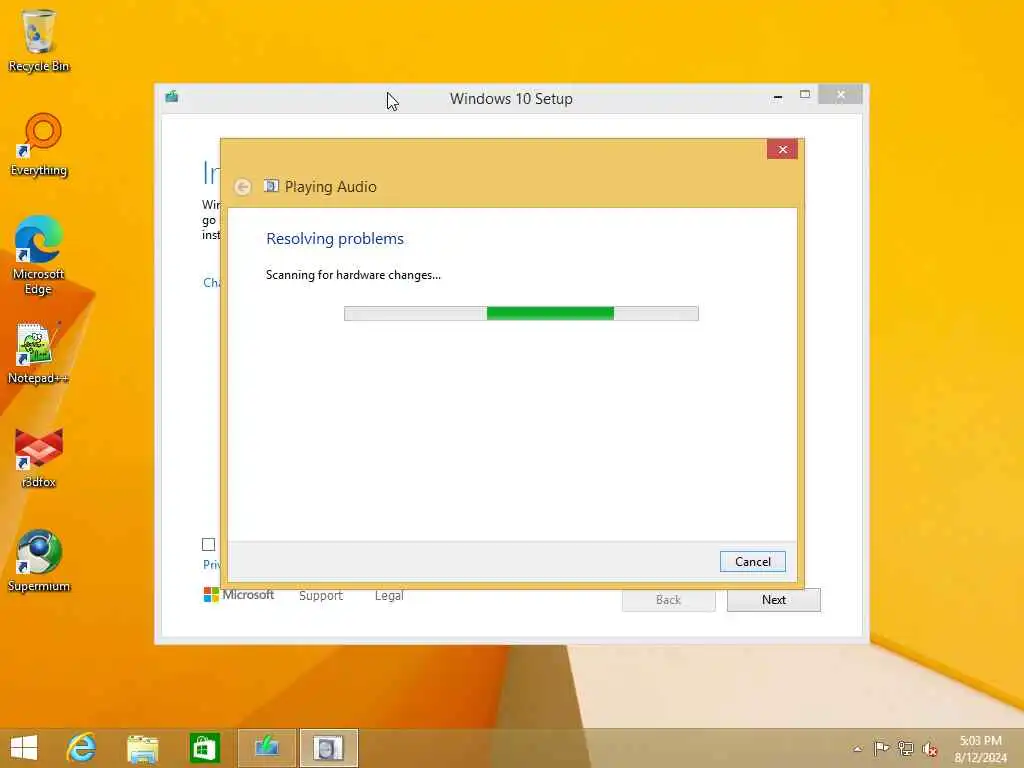Image resolution: width=1024 pixels, height=768 pixels.
Task: Close the Playing Audio troubleshooter window
Action: tap(782, 150)
